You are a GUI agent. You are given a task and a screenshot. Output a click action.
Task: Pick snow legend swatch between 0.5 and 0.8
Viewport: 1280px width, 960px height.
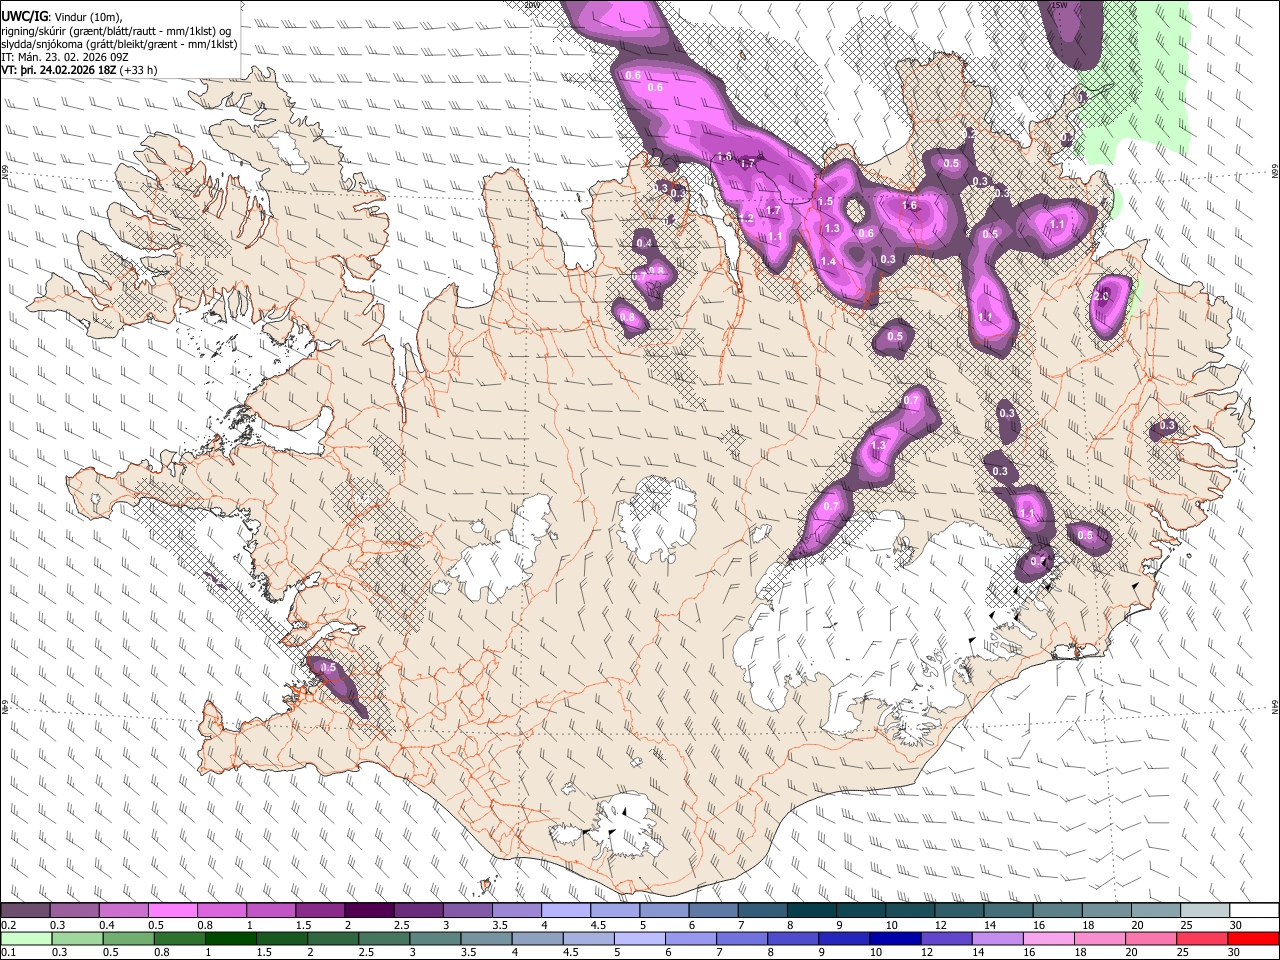point(172,911)
